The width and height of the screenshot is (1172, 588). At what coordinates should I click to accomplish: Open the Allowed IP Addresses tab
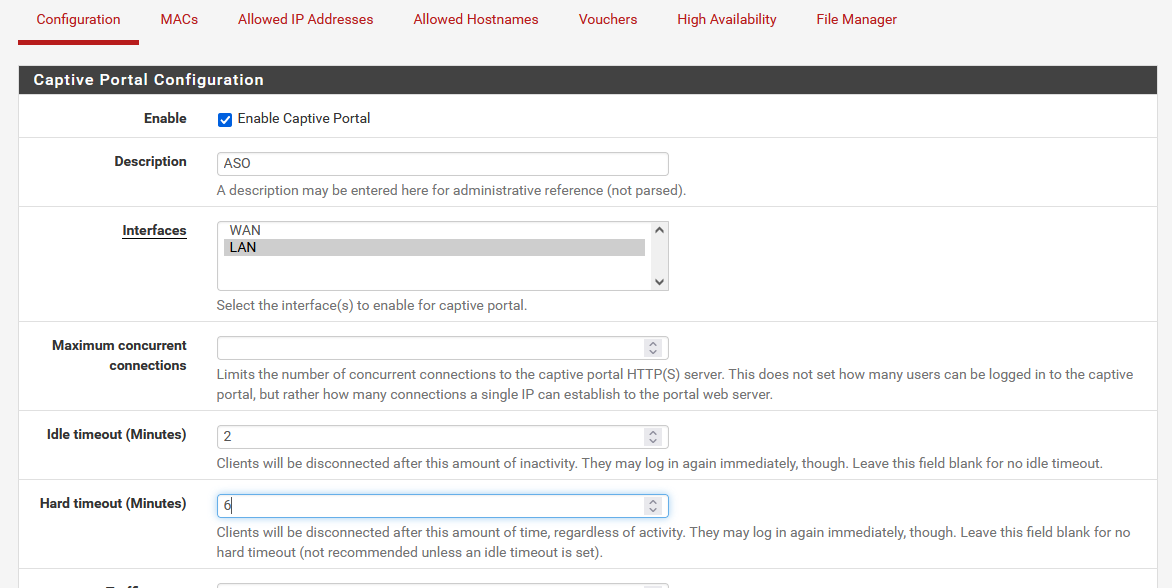(306, 19)
